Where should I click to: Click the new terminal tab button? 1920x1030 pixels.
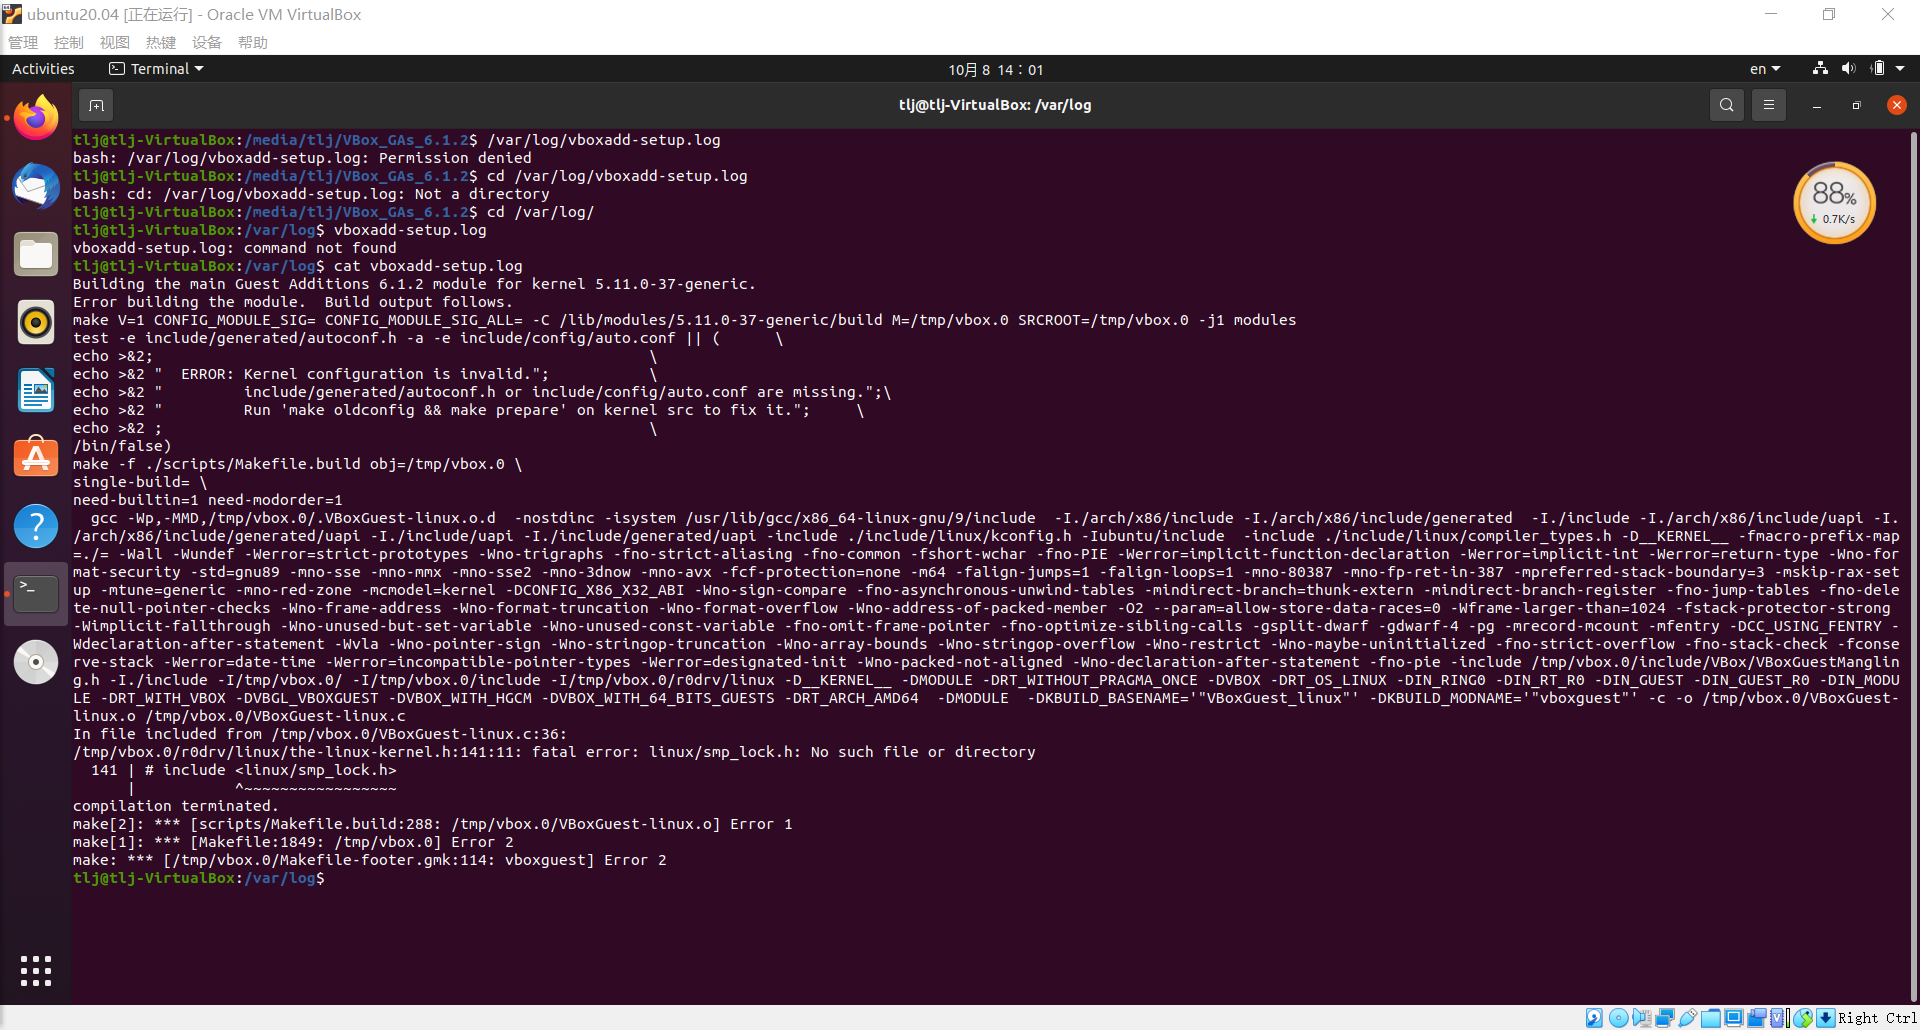(95, 104)
